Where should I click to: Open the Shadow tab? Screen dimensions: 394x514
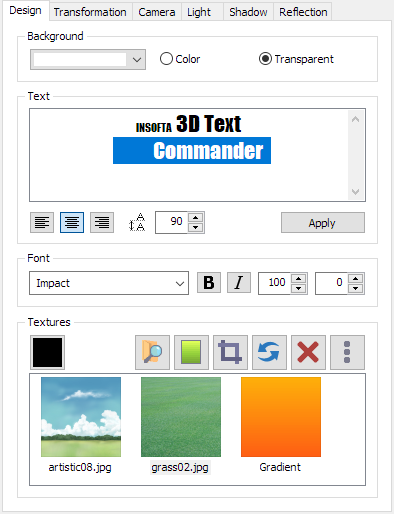[x=248, y=12]
